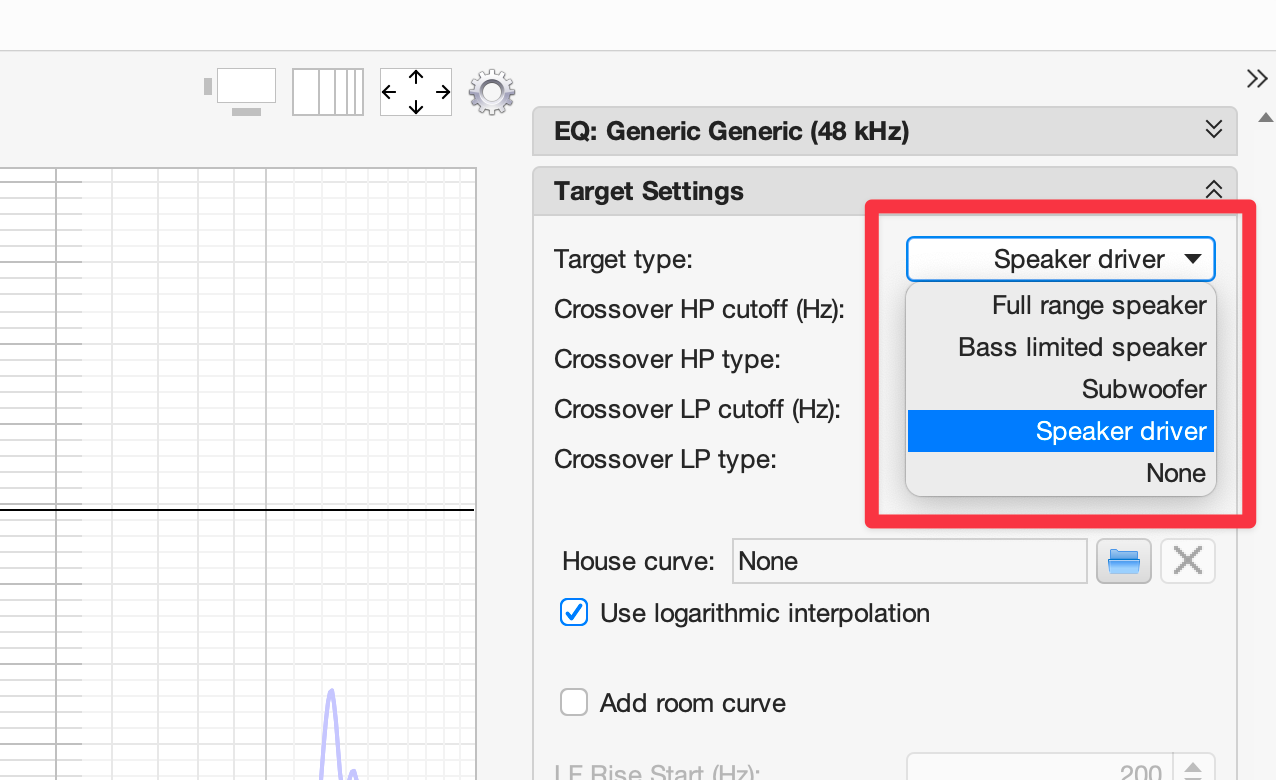This screenshot has height=780, width=1276.
Task: Expand the EQ: Generic Generic panel
Action: (x=1213, y=130)
